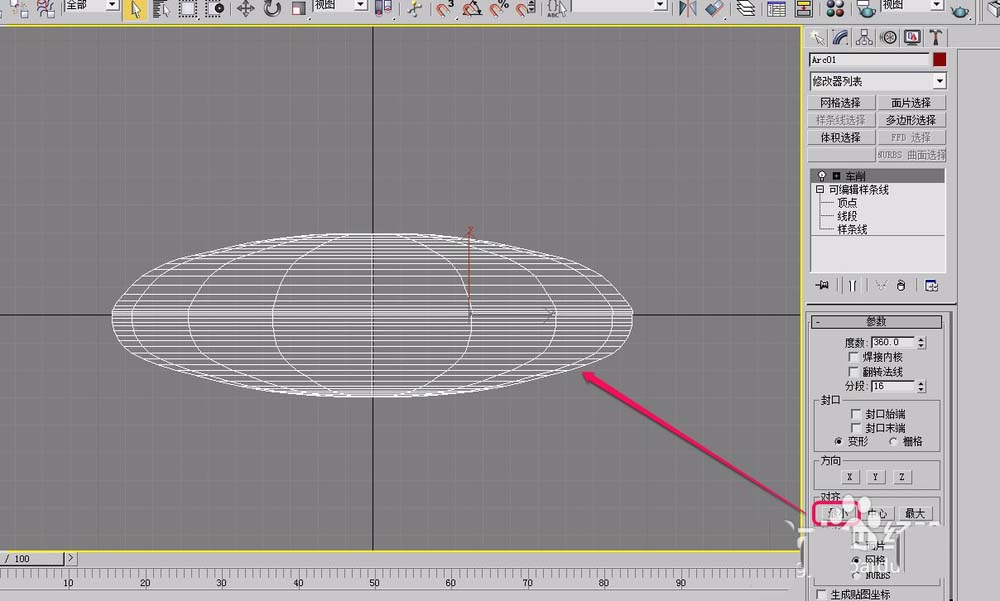Switch to Create command panel tab
Viewport: 1000px width, 601px height.
pyautogui.click(x=817, y=38)
